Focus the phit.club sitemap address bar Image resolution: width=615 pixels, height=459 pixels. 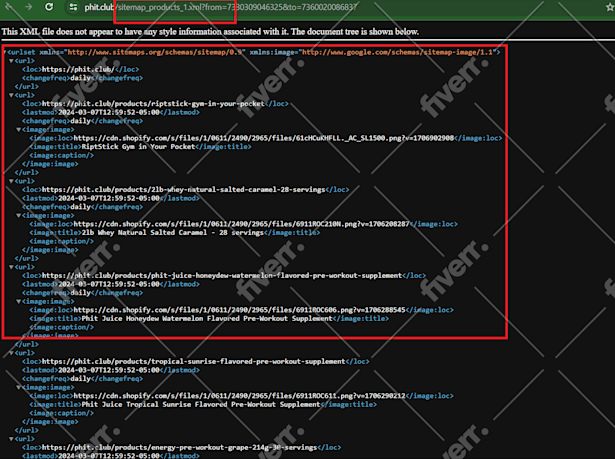220,7
